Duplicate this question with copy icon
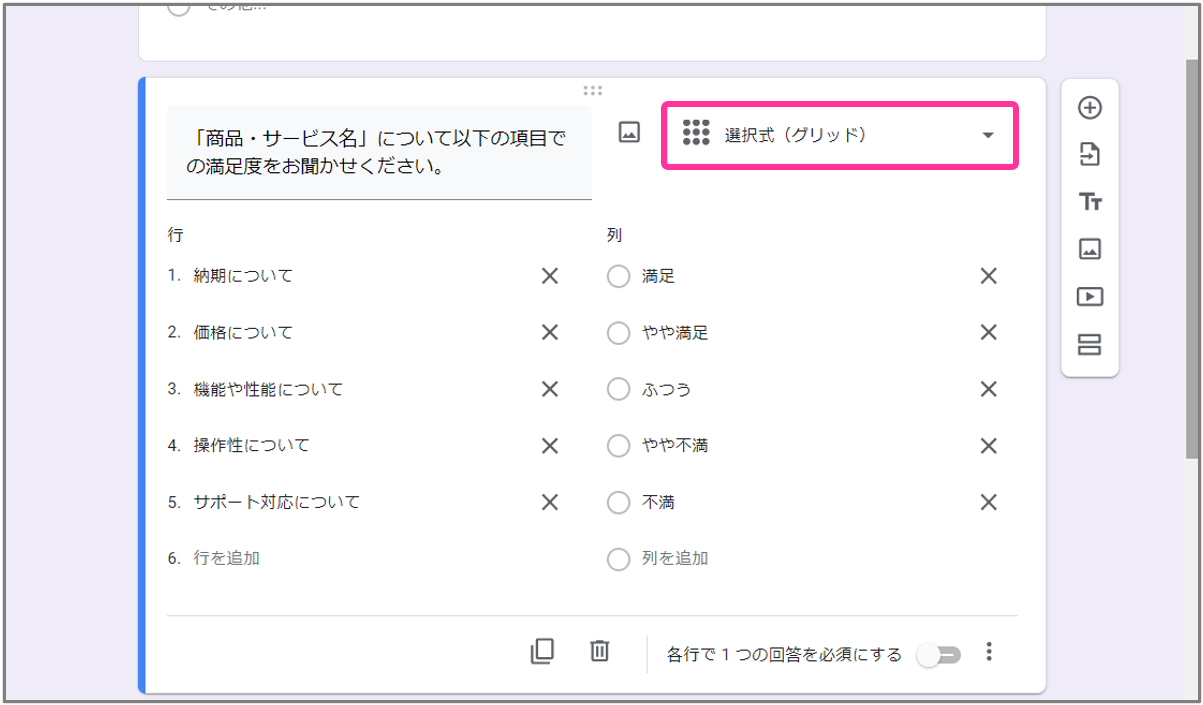Image resolution: width=1203 pixels, height=705 pixels. tap(542, 652)
